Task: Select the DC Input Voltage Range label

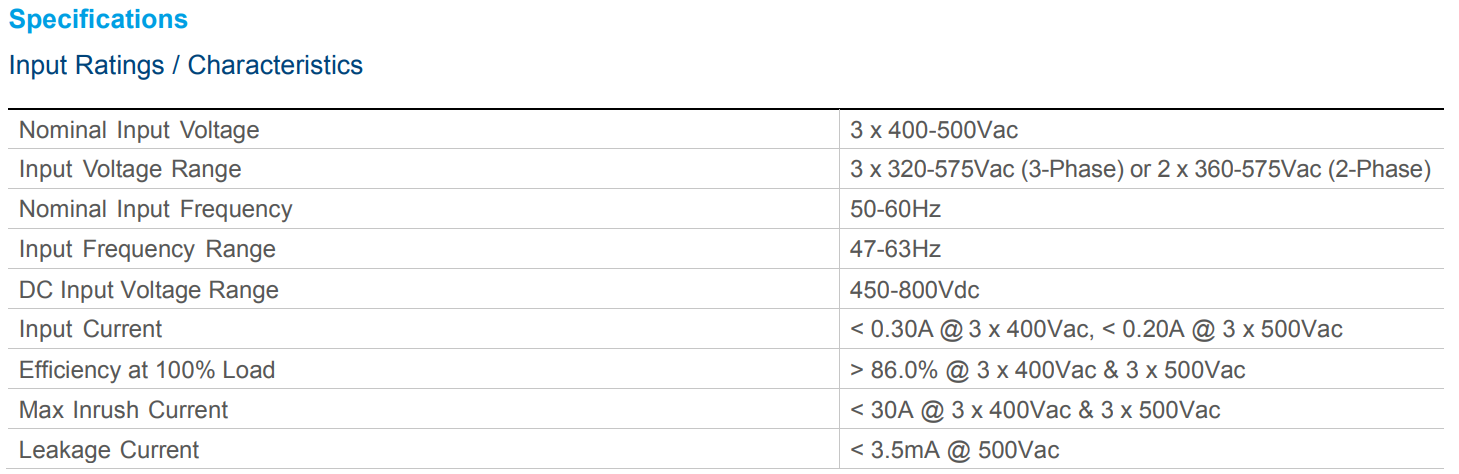Action: 148,290
